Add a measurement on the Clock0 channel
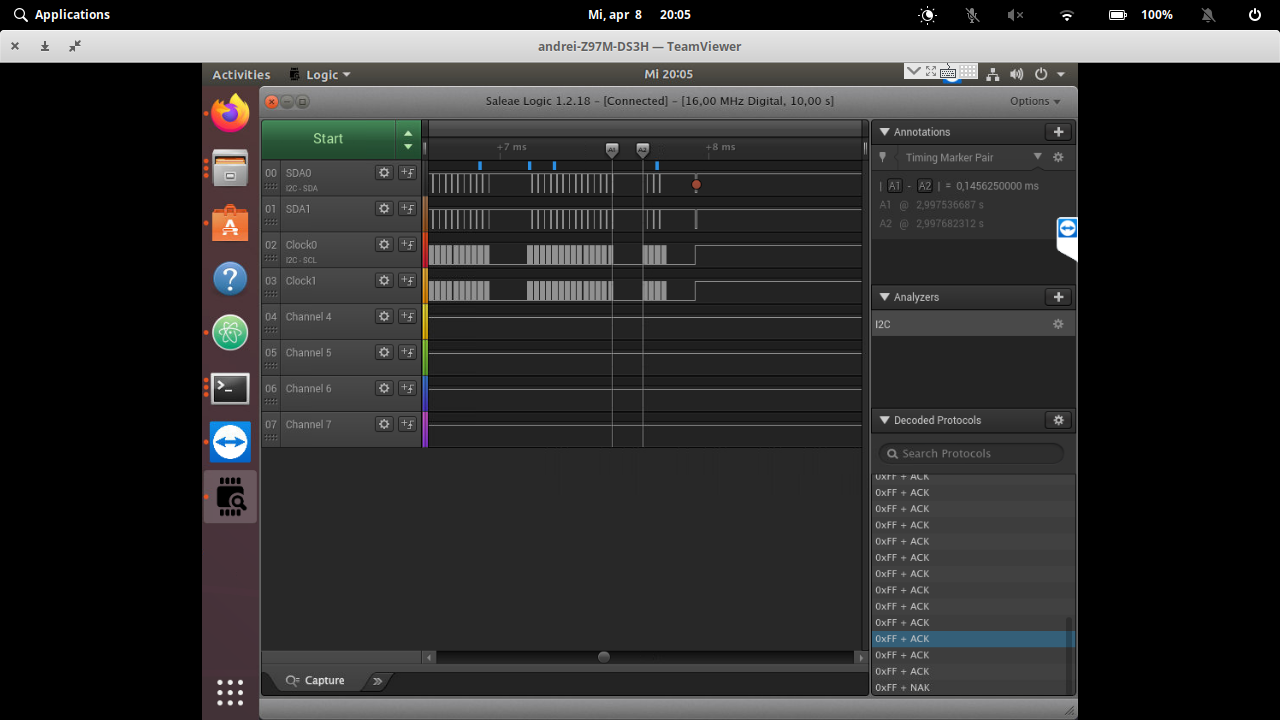This screenshot has width=1280, height=720. [407, 244]
